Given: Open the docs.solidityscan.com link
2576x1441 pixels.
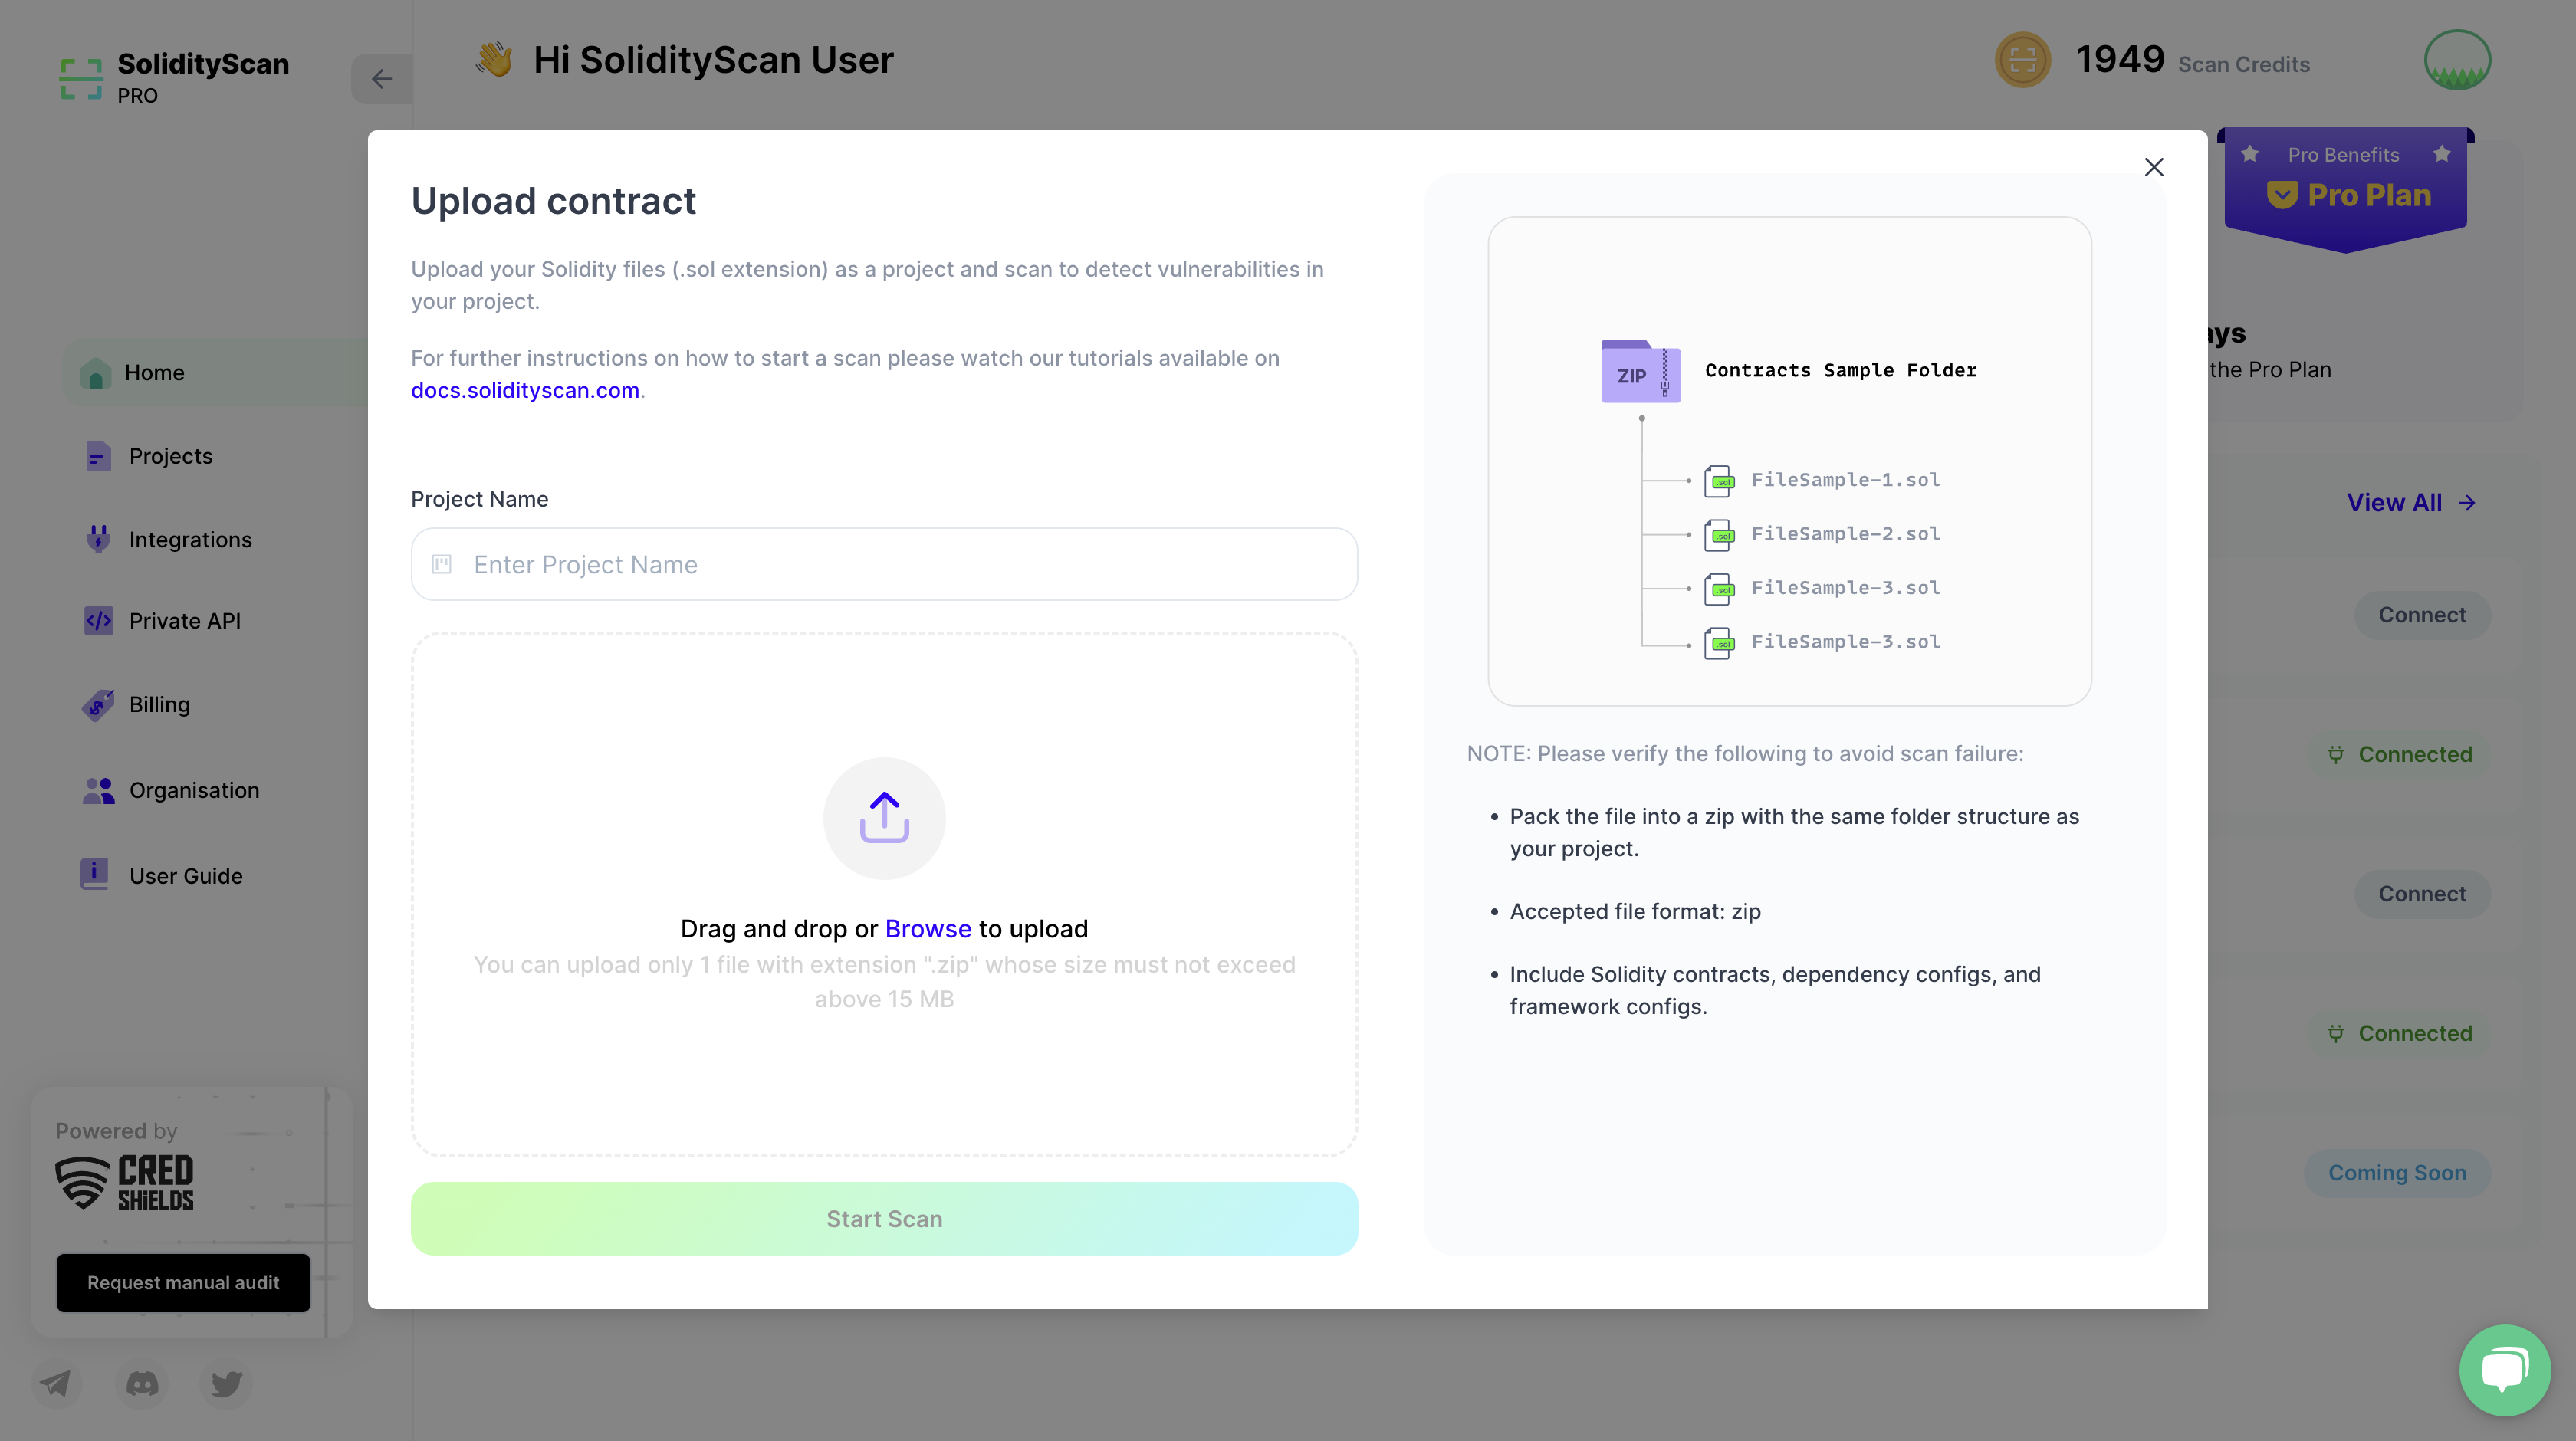Looking at the screenshot, I should click(x=525, y=390).
